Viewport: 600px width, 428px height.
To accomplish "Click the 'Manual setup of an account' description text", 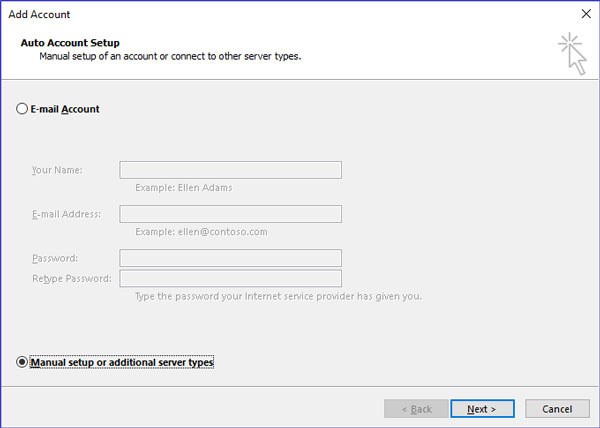I will point(170,56).
